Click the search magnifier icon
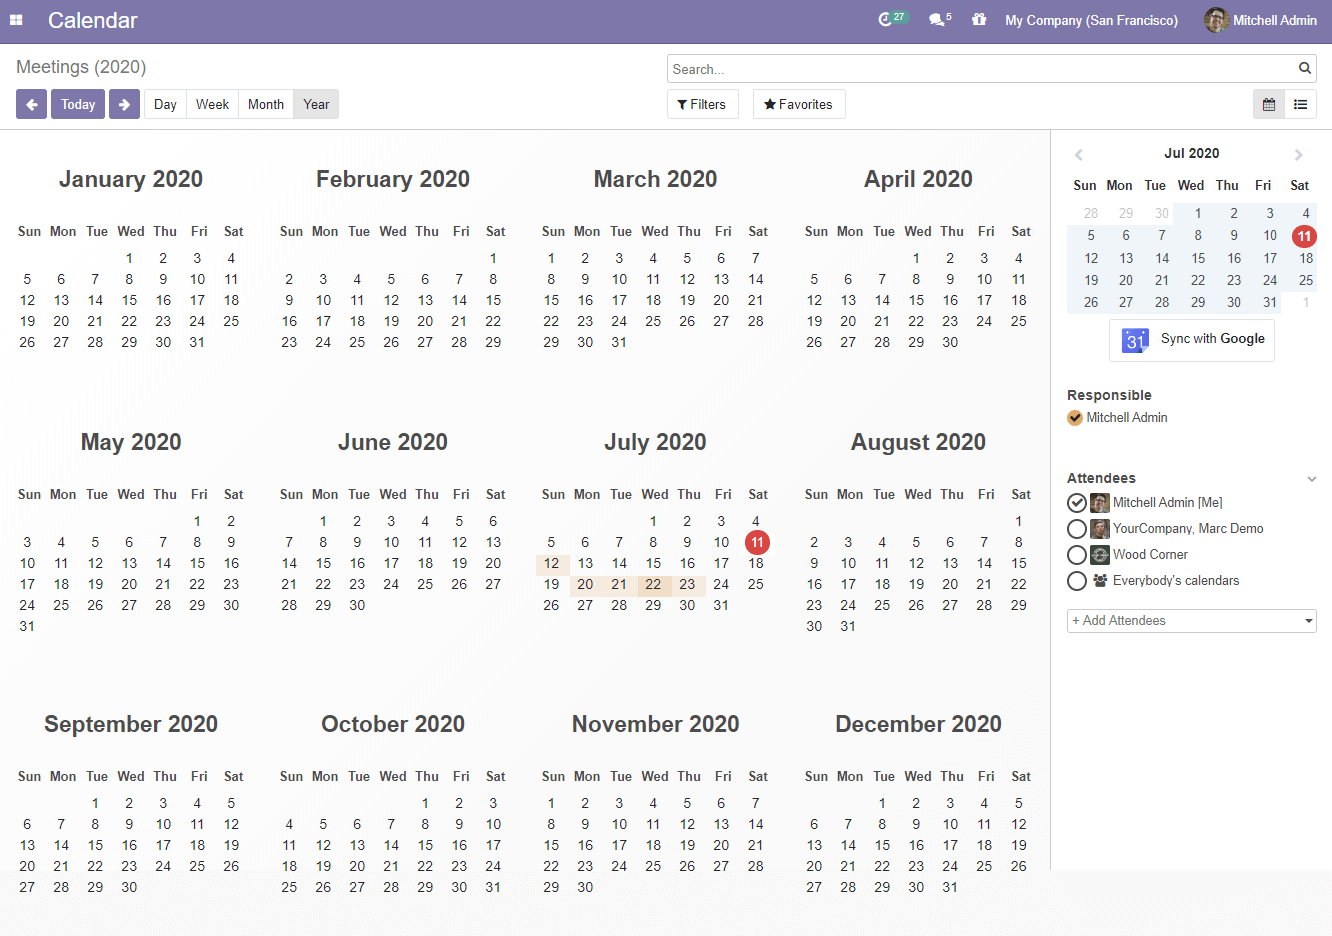Screen dimensions: 1332x936 [1305, 68]
